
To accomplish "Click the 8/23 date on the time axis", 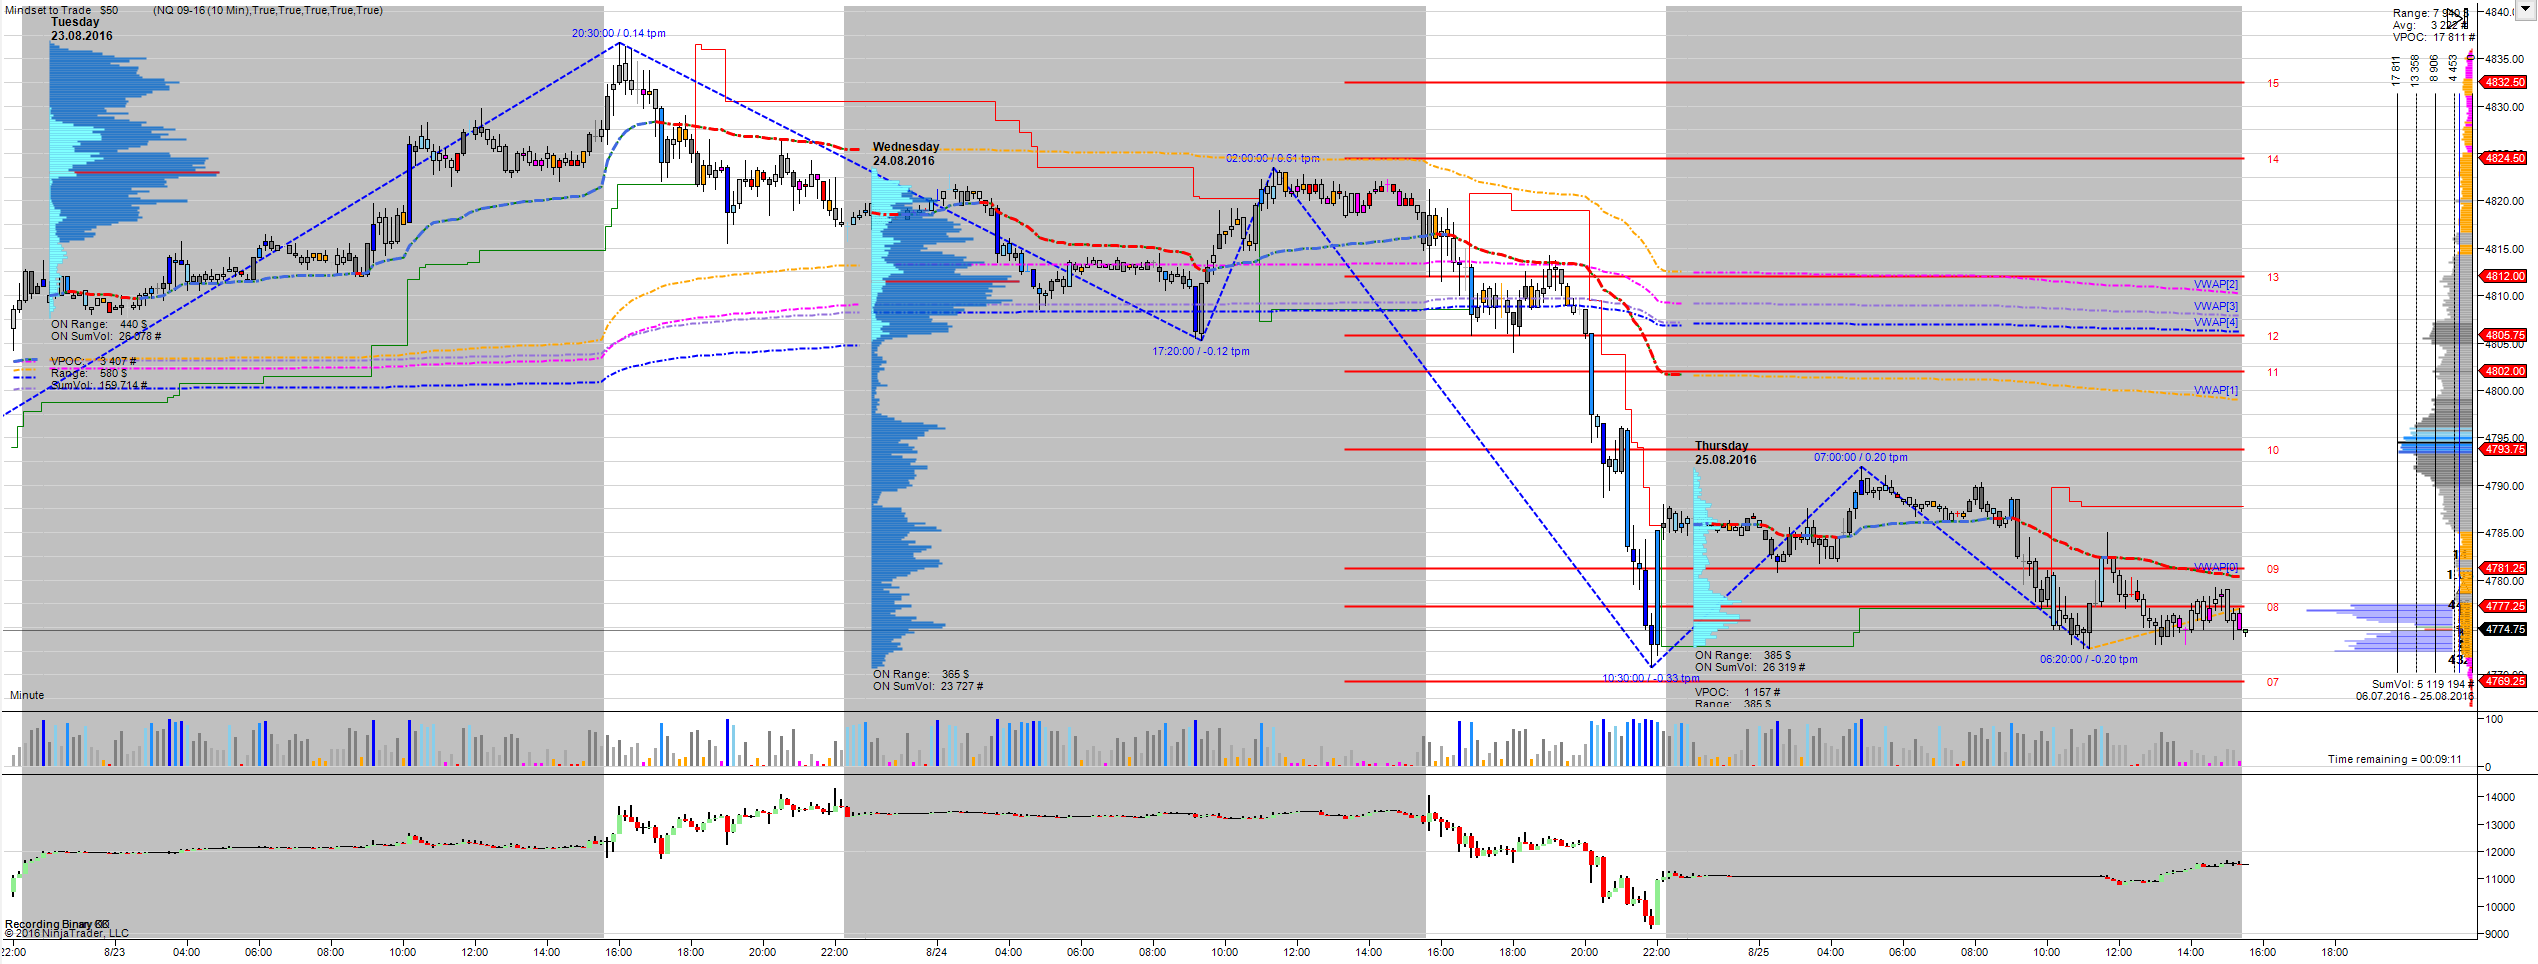I will click(115, 952).
